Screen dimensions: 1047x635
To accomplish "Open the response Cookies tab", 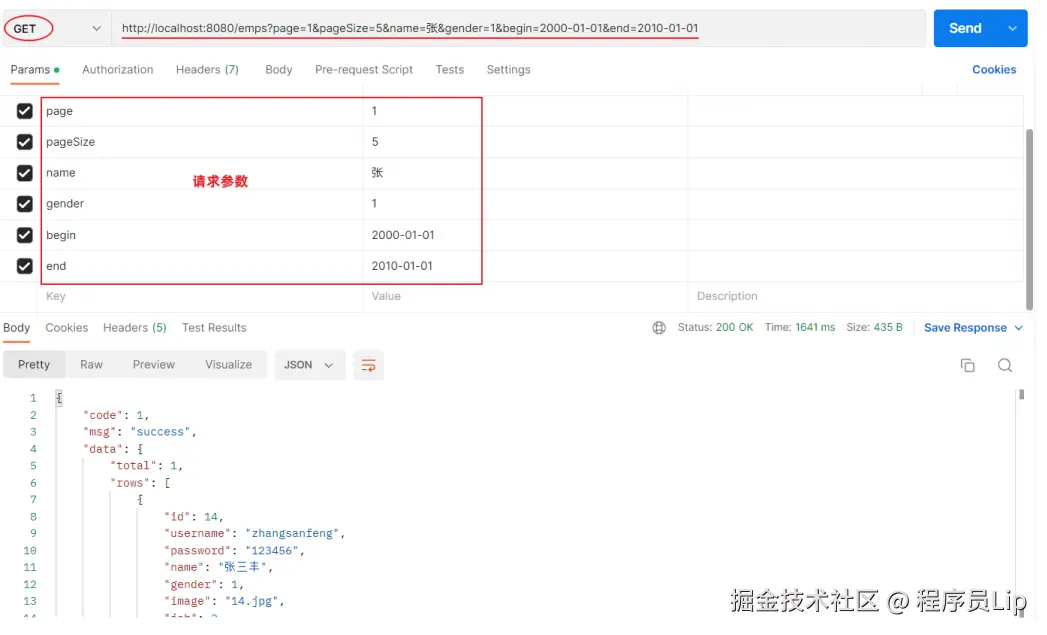I will coord(67,328).
